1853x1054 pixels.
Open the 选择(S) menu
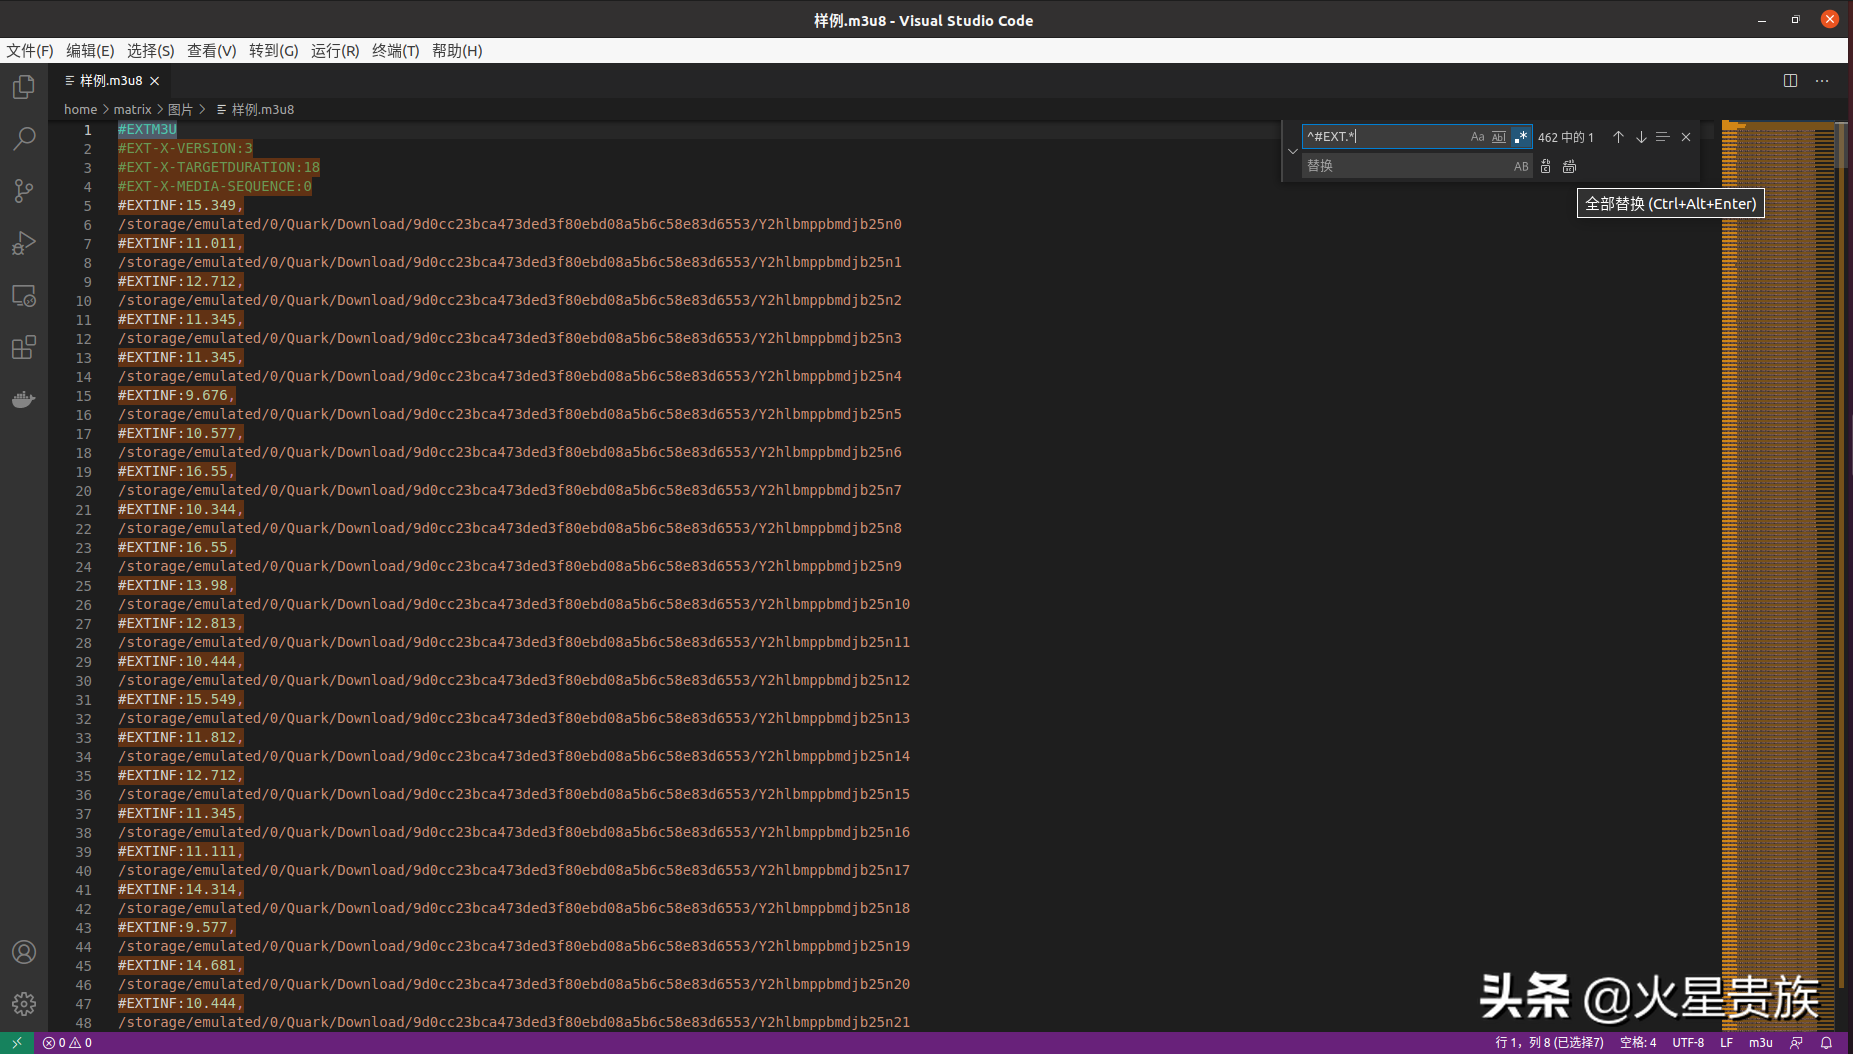pos(151,51)
